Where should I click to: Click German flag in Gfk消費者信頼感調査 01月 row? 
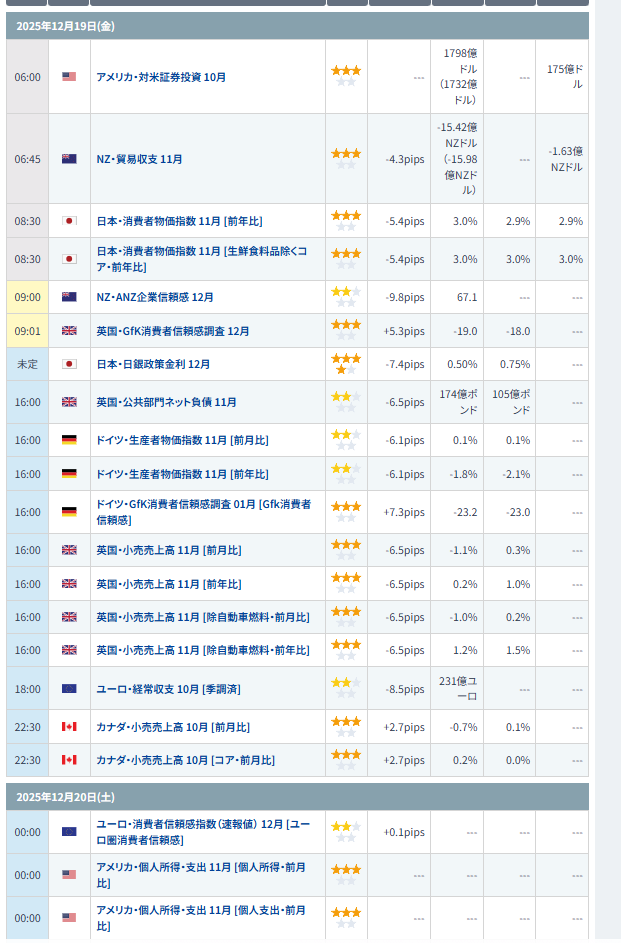point(69,512)
